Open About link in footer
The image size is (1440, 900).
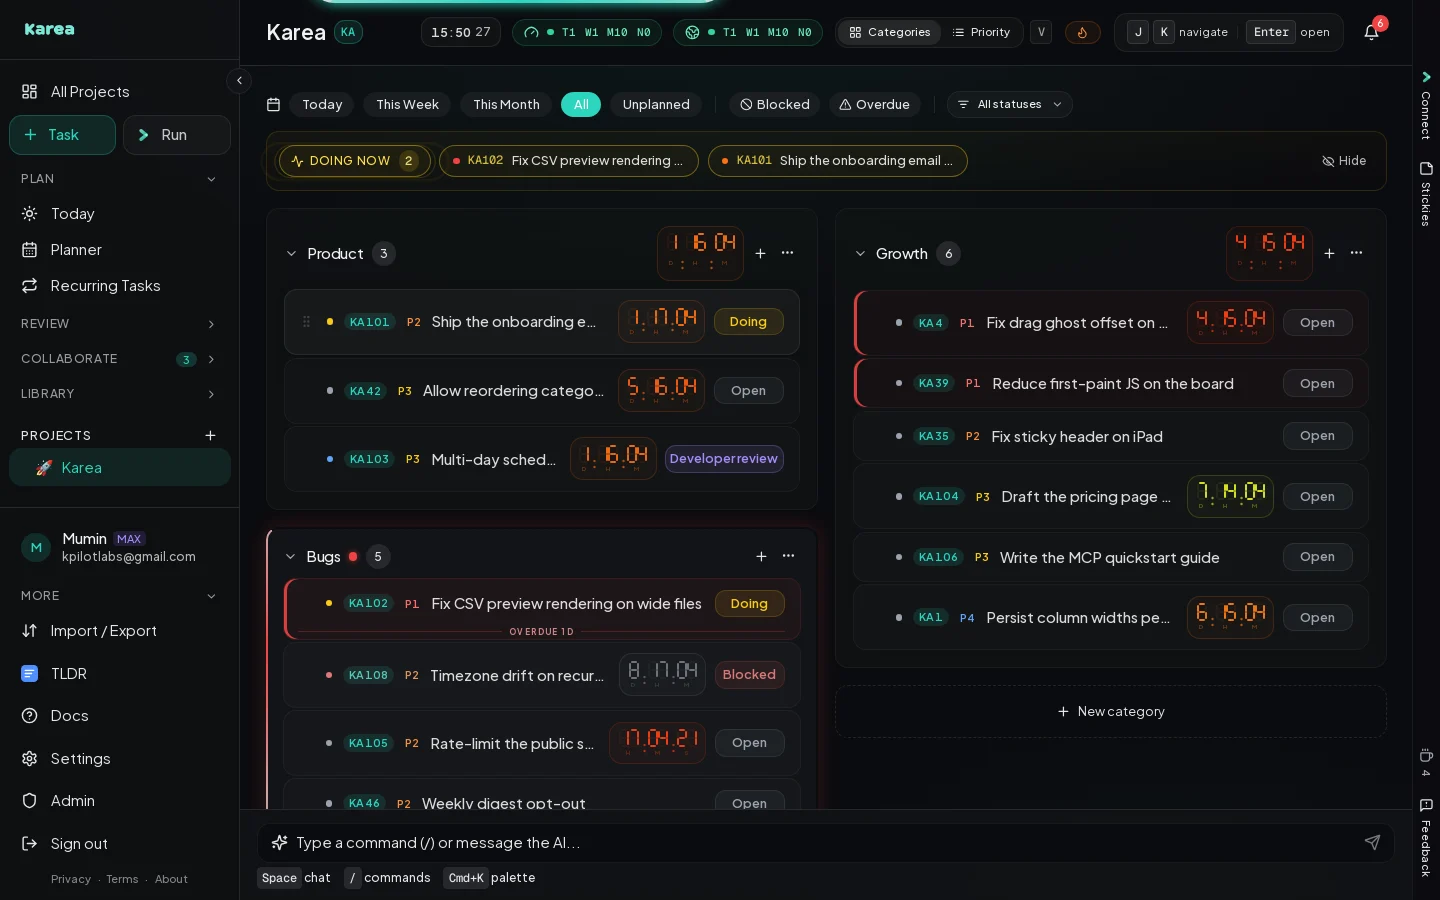(x=171, y=880)
